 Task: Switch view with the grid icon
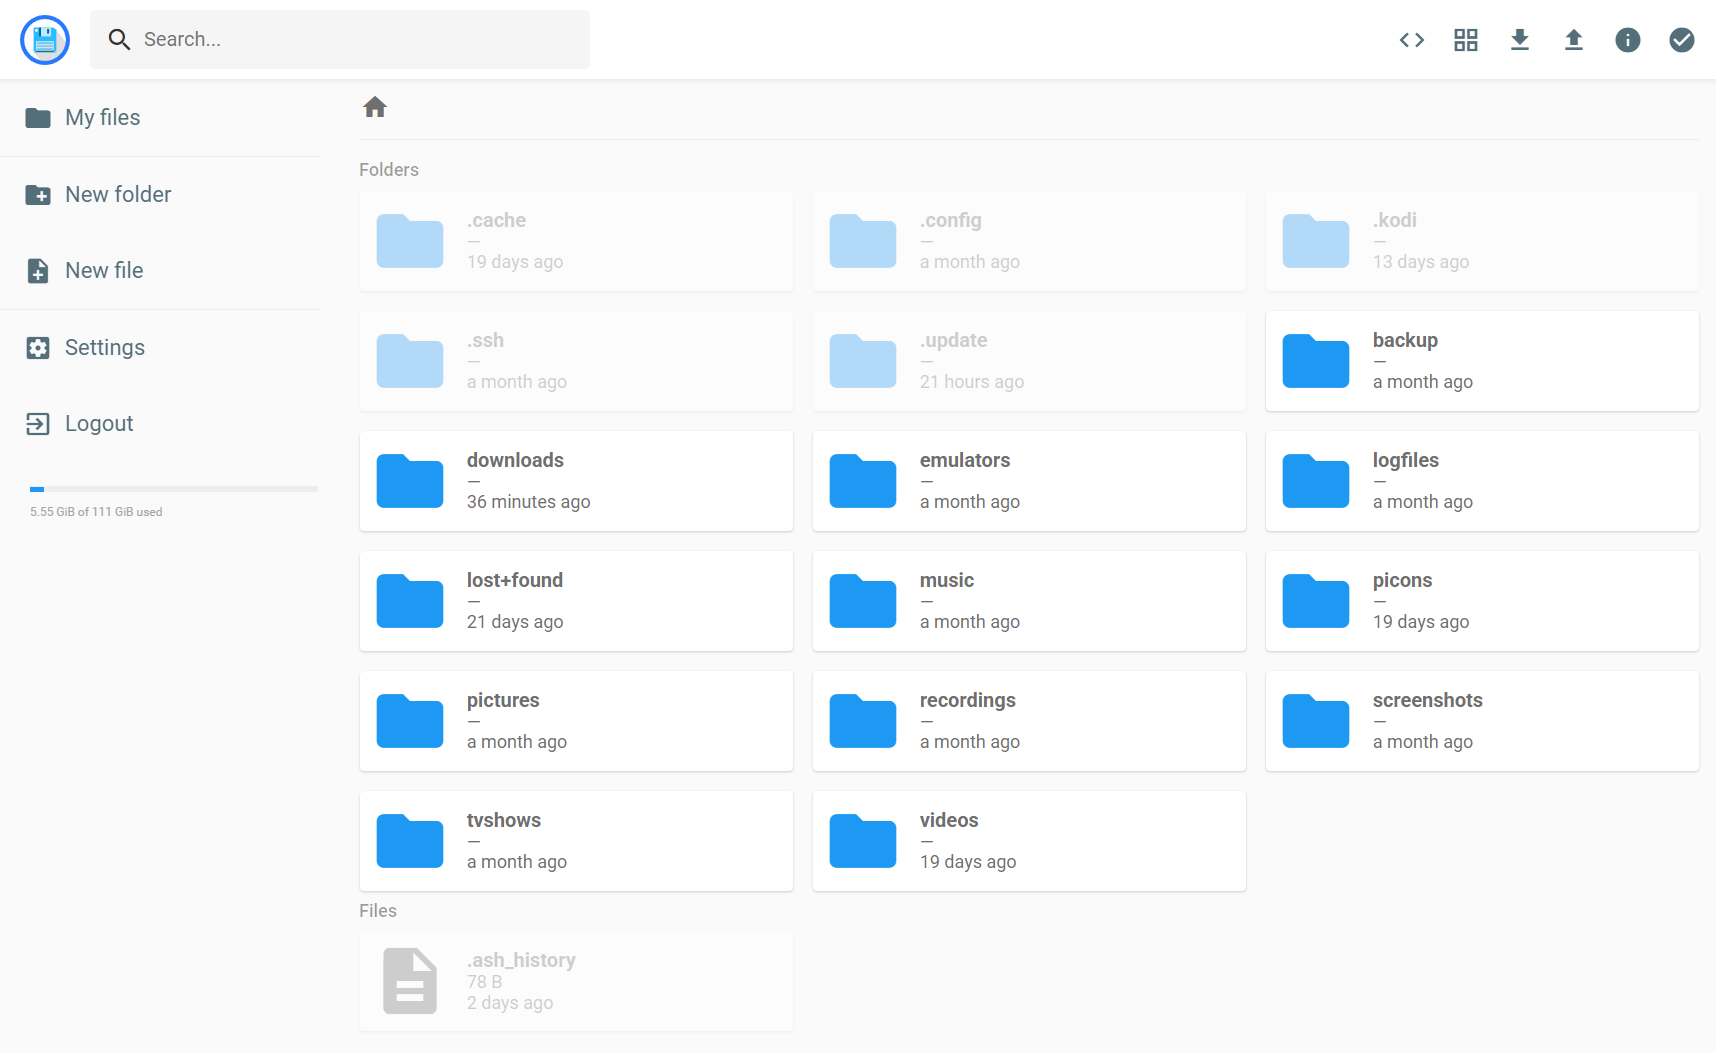click(1465, 40)
